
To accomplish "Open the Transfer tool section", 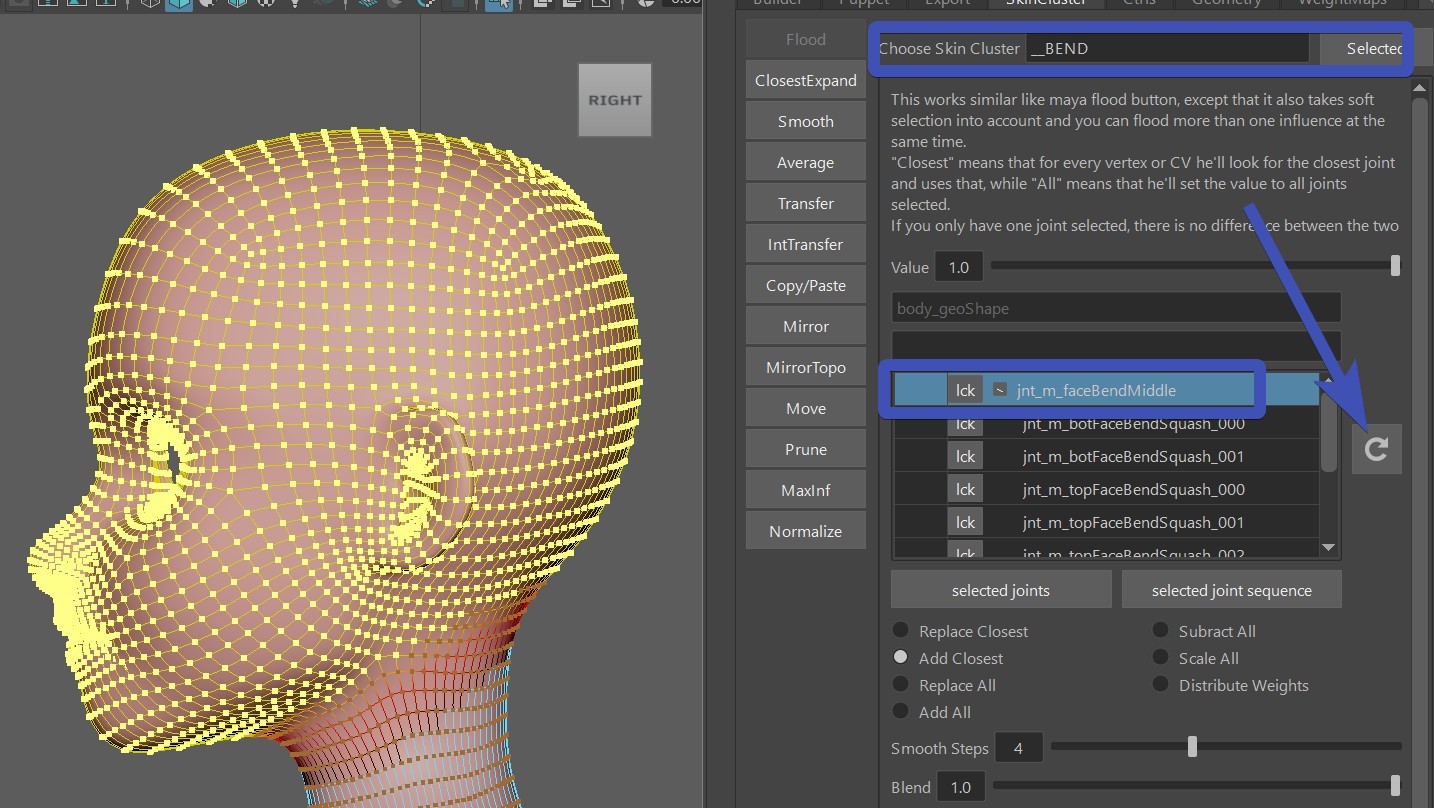I will coord(805,203).
